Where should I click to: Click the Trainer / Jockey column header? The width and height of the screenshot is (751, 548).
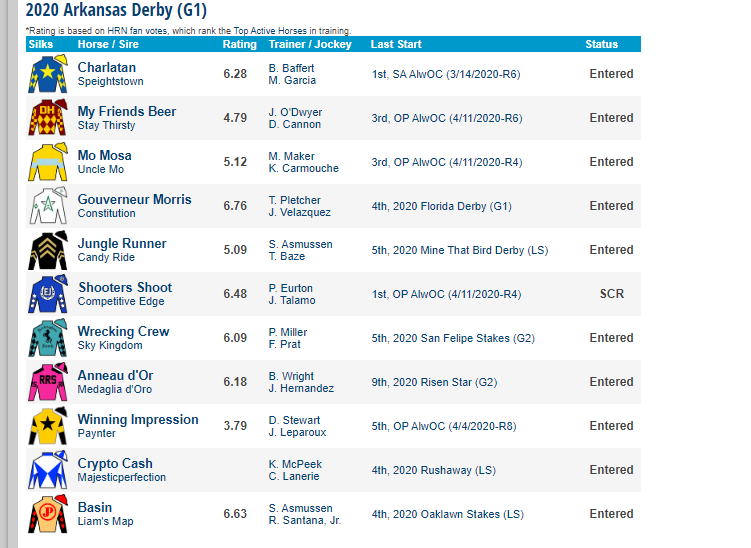pyautogui.click(x=310, y=45)
